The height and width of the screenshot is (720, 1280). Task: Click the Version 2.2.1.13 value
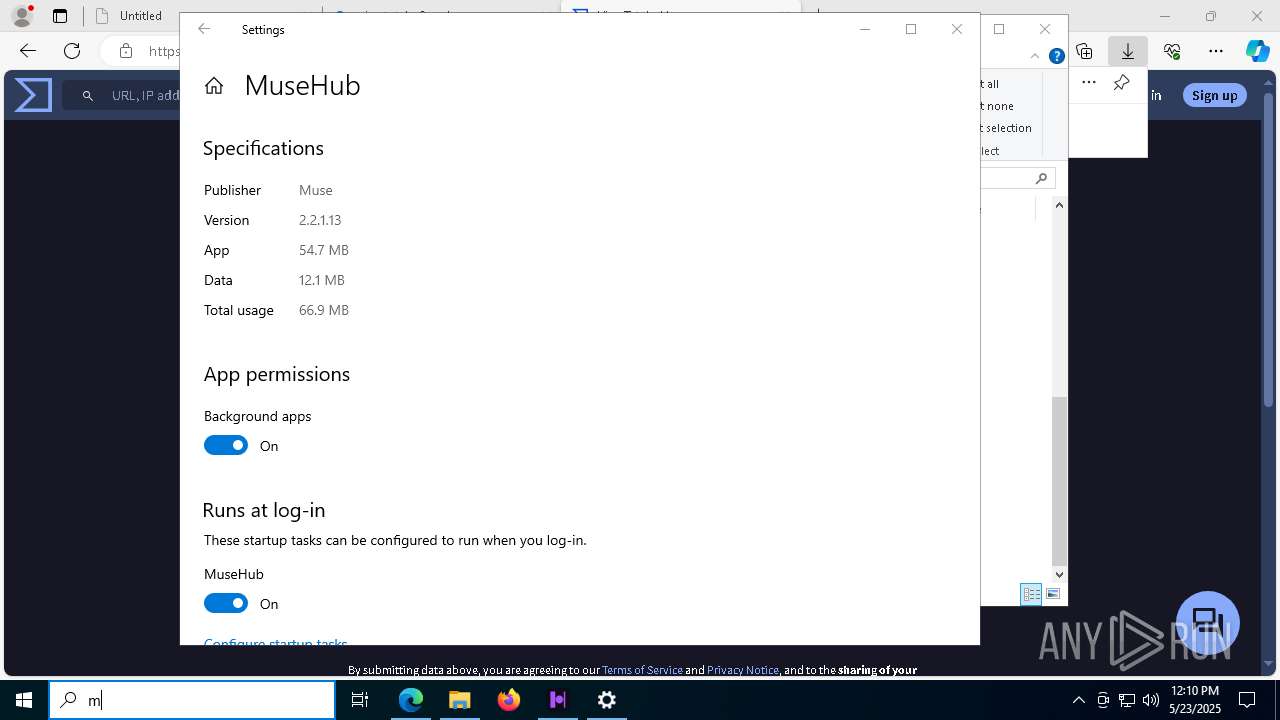(x=320, y=220)
